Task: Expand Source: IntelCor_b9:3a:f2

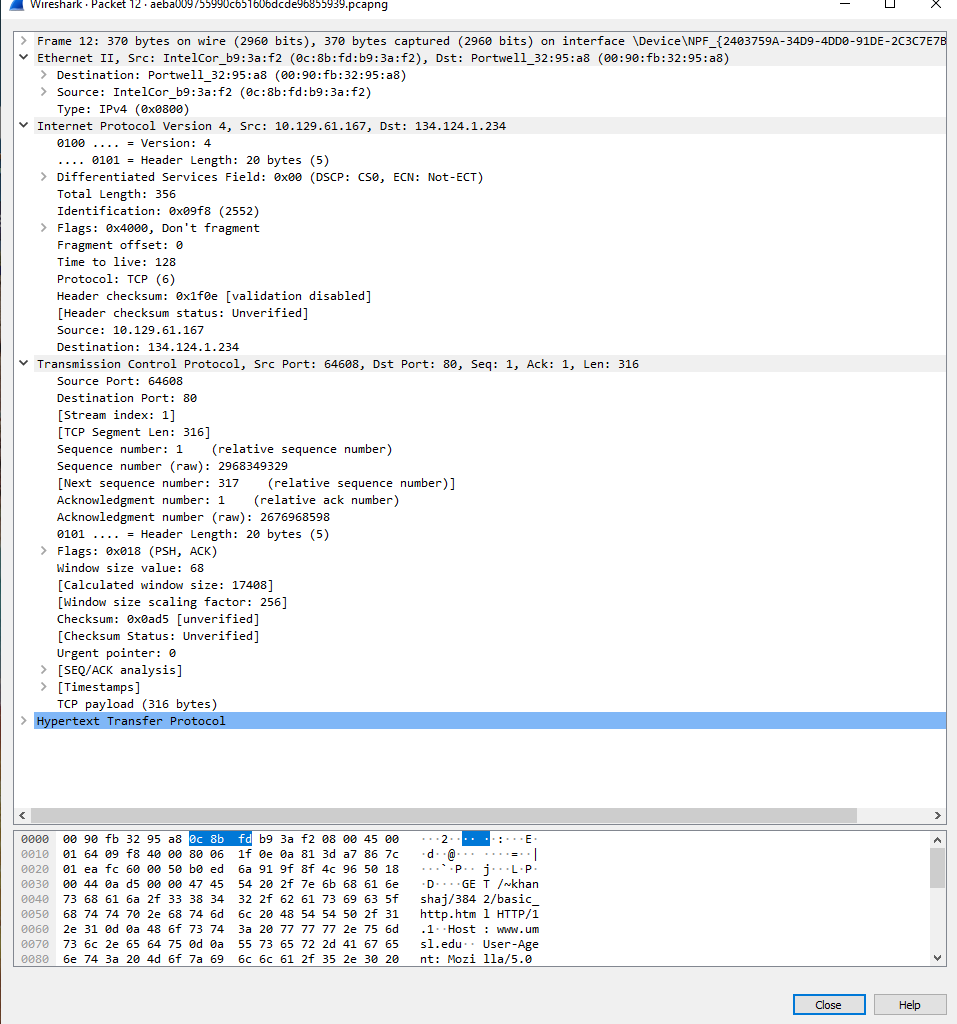Action: (x=41, y=91)
